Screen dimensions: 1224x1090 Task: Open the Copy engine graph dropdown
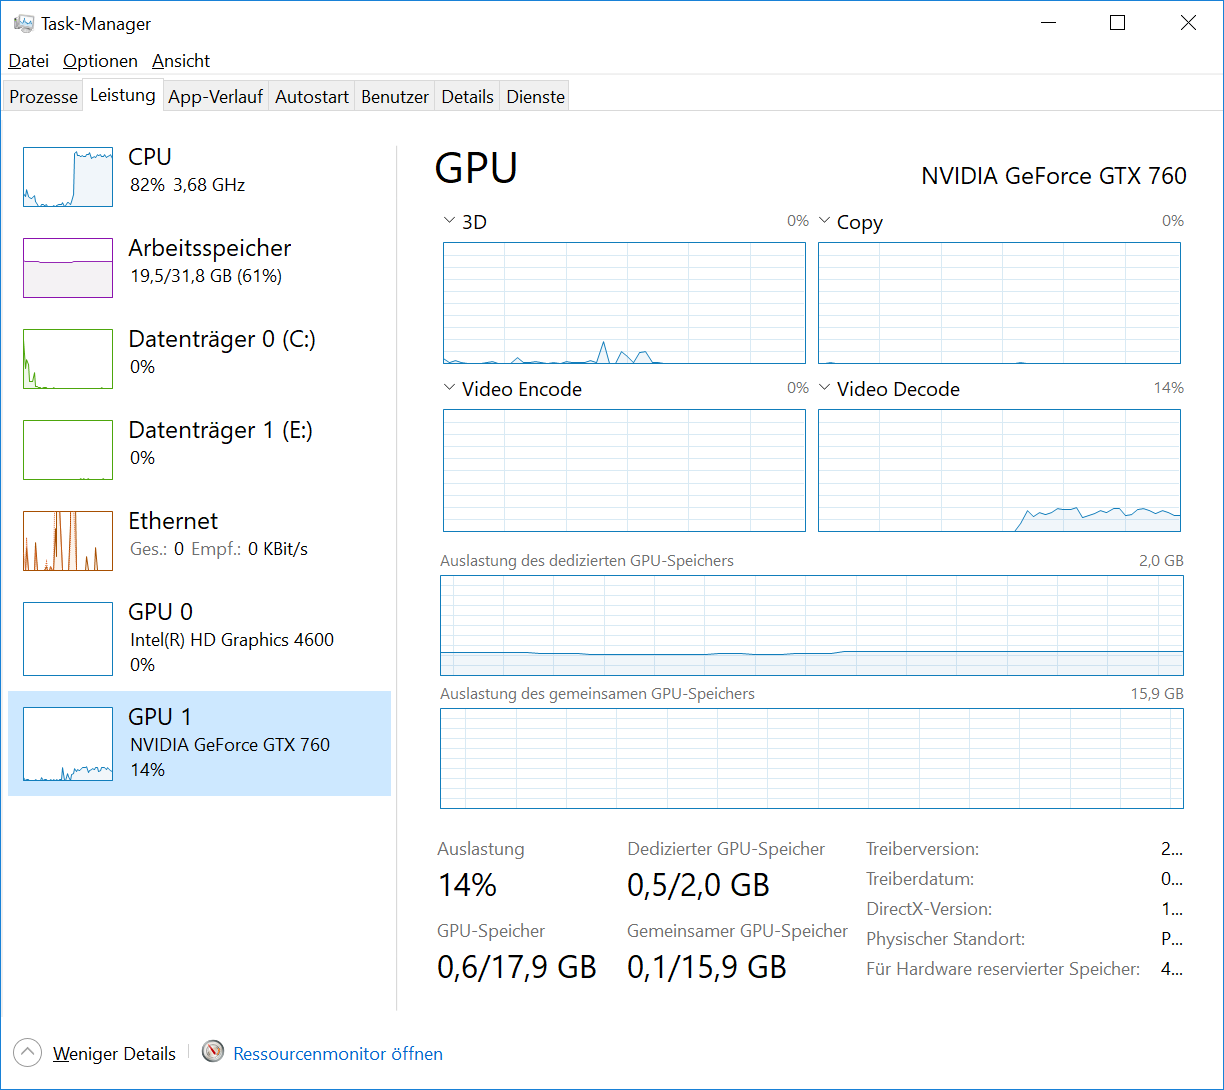point(824,221)
